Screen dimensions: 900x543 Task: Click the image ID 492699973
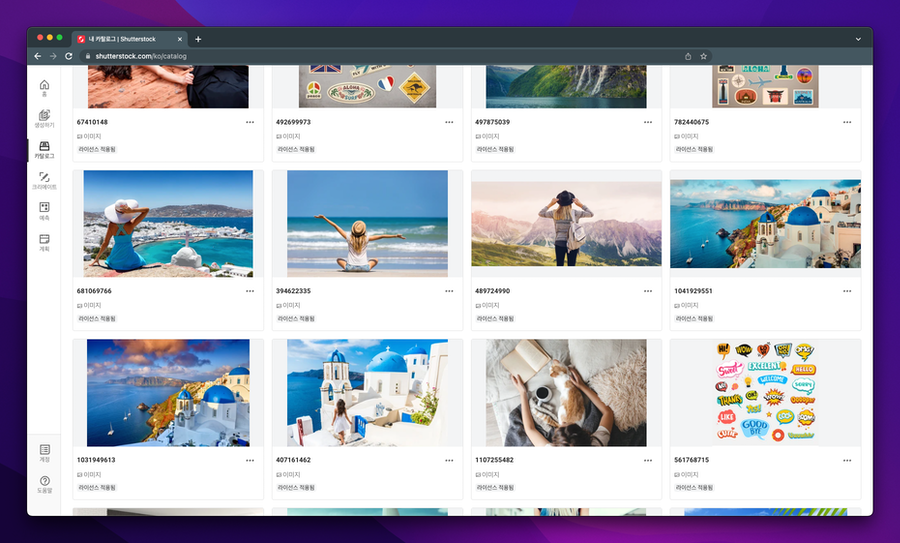coord(293,122)
